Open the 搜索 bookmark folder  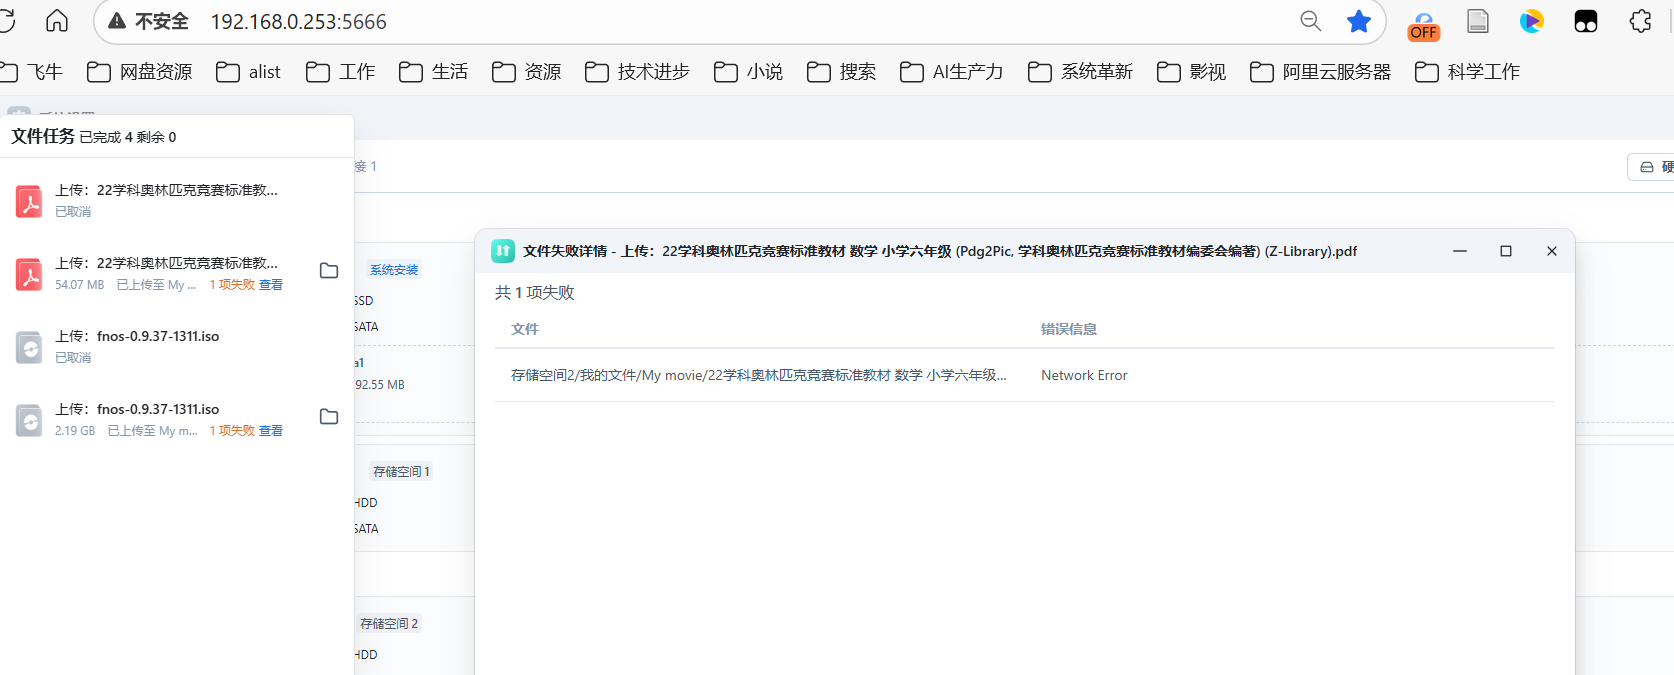tap(842, 72)
